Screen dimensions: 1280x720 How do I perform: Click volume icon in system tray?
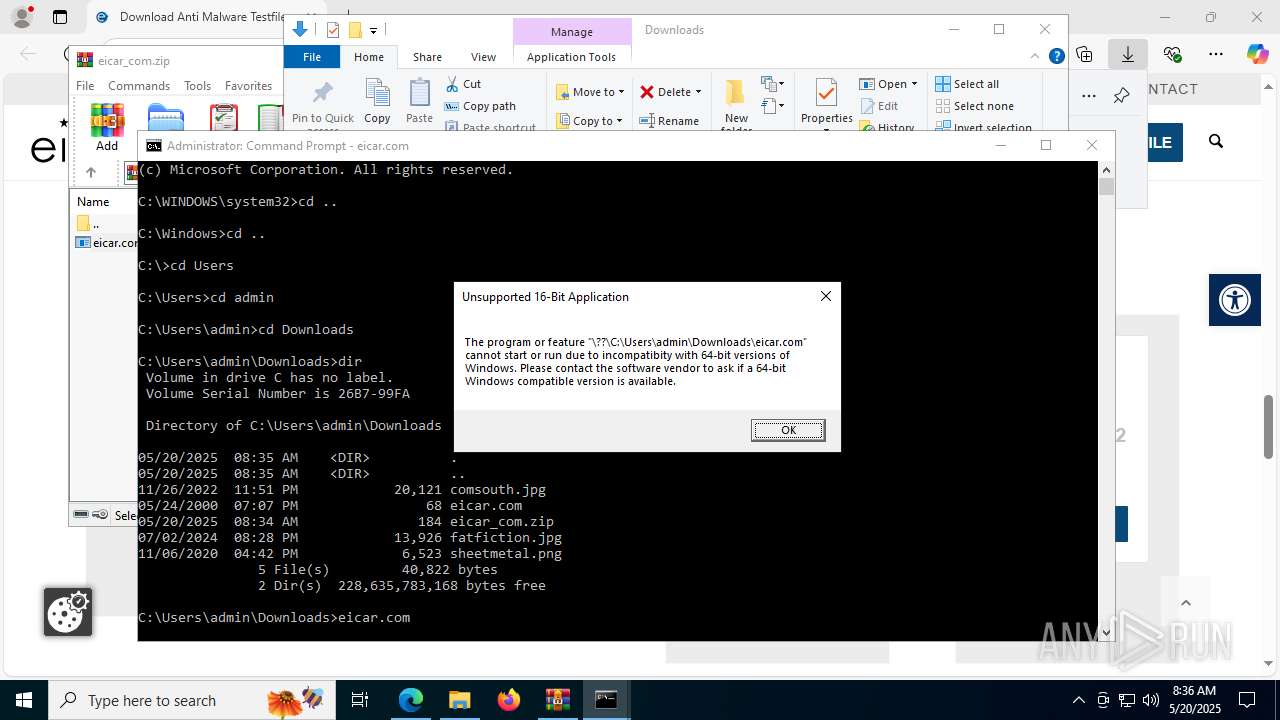click(1151, 700)
